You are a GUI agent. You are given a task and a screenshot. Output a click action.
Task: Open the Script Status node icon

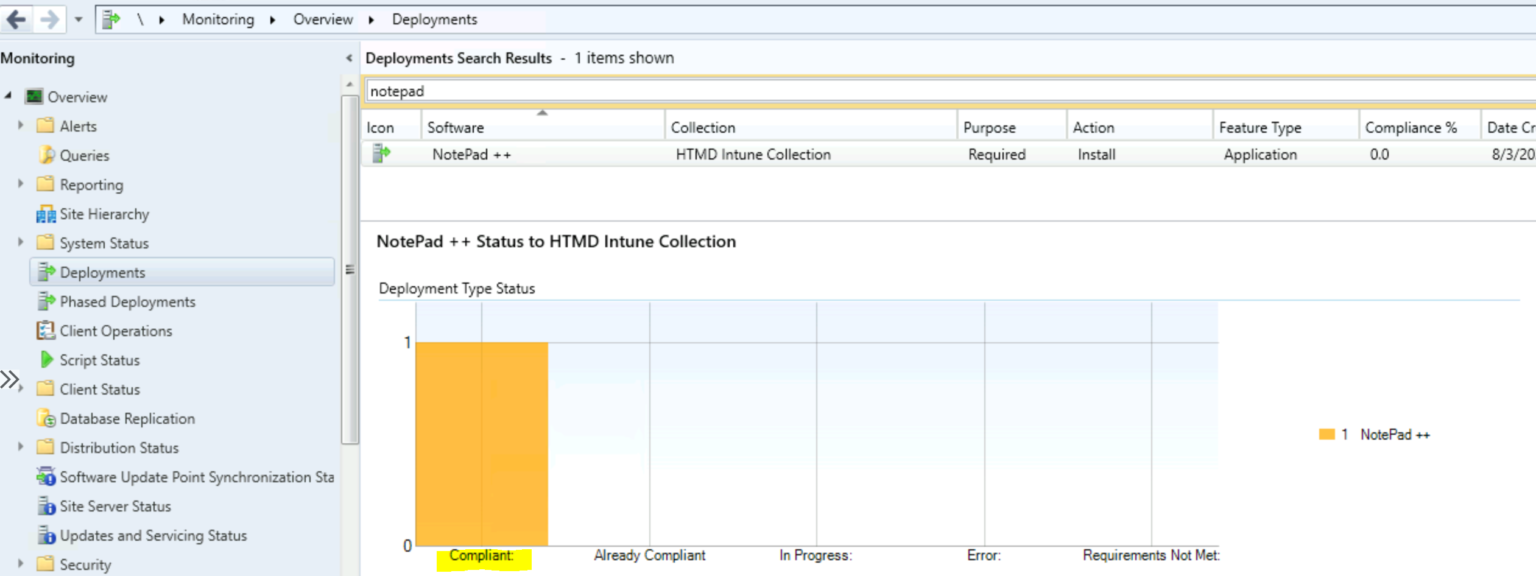pyautogui.click(x=46, y=360)
